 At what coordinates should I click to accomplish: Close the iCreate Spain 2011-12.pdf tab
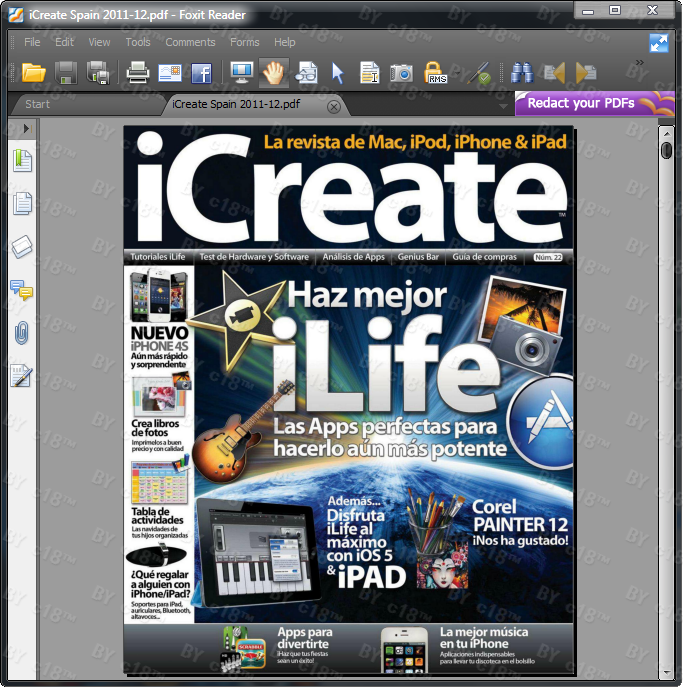(x=334, y=107)
